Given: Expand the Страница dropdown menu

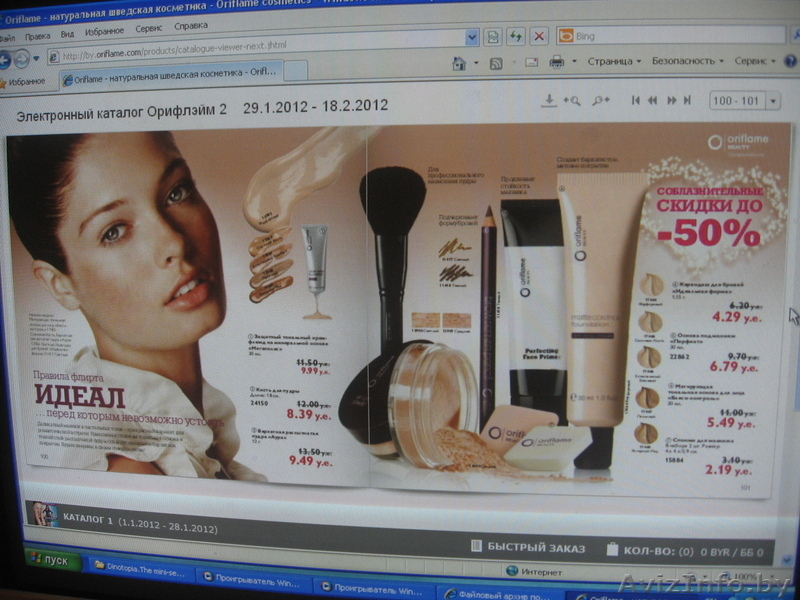Looking at the screenshot, I should click(614, 61).
